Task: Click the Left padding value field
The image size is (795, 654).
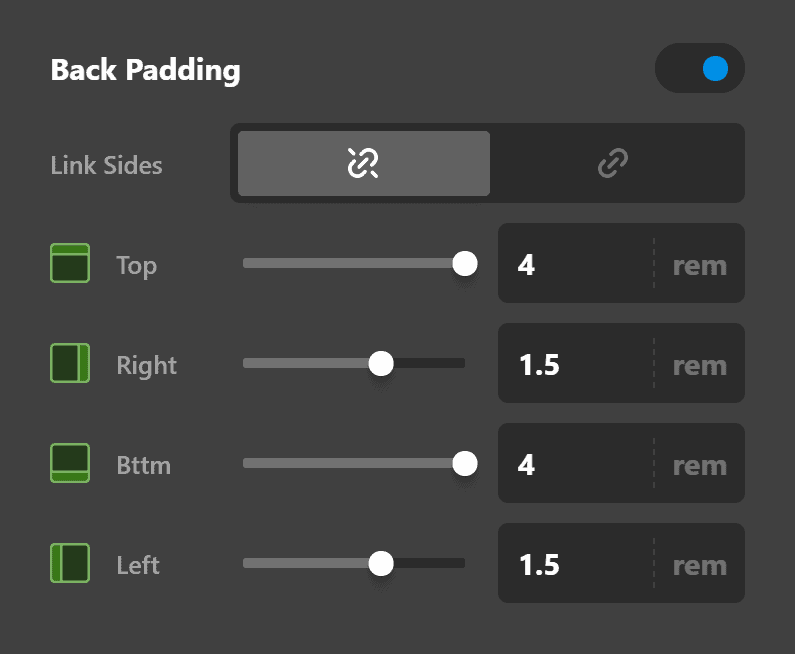Action: pos(575,565)
